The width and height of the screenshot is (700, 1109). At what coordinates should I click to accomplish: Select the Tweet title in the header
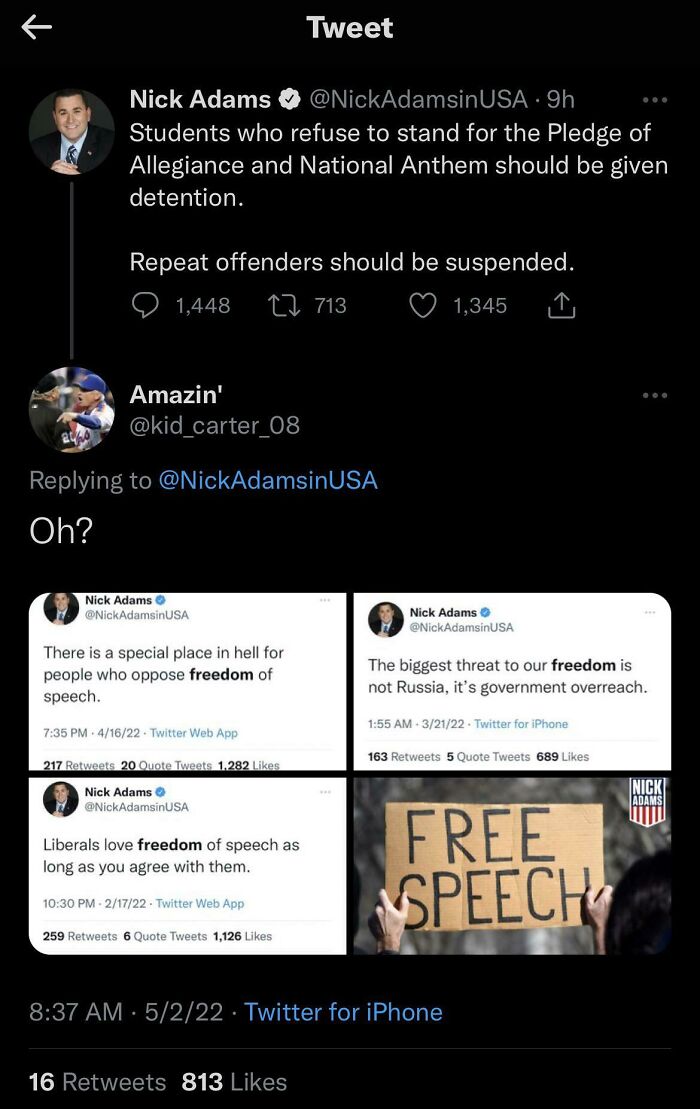click(349, 27)
